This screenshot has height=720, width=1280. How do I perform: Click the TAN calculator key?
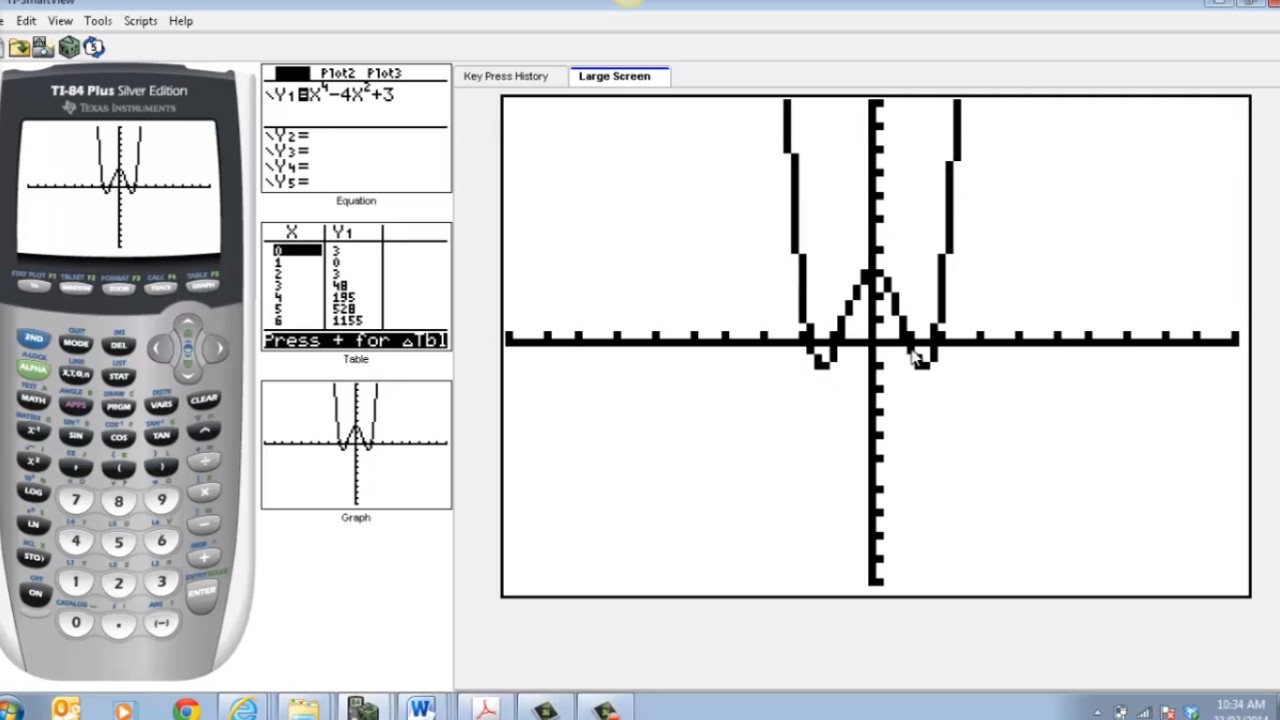(x=161, y=436)
